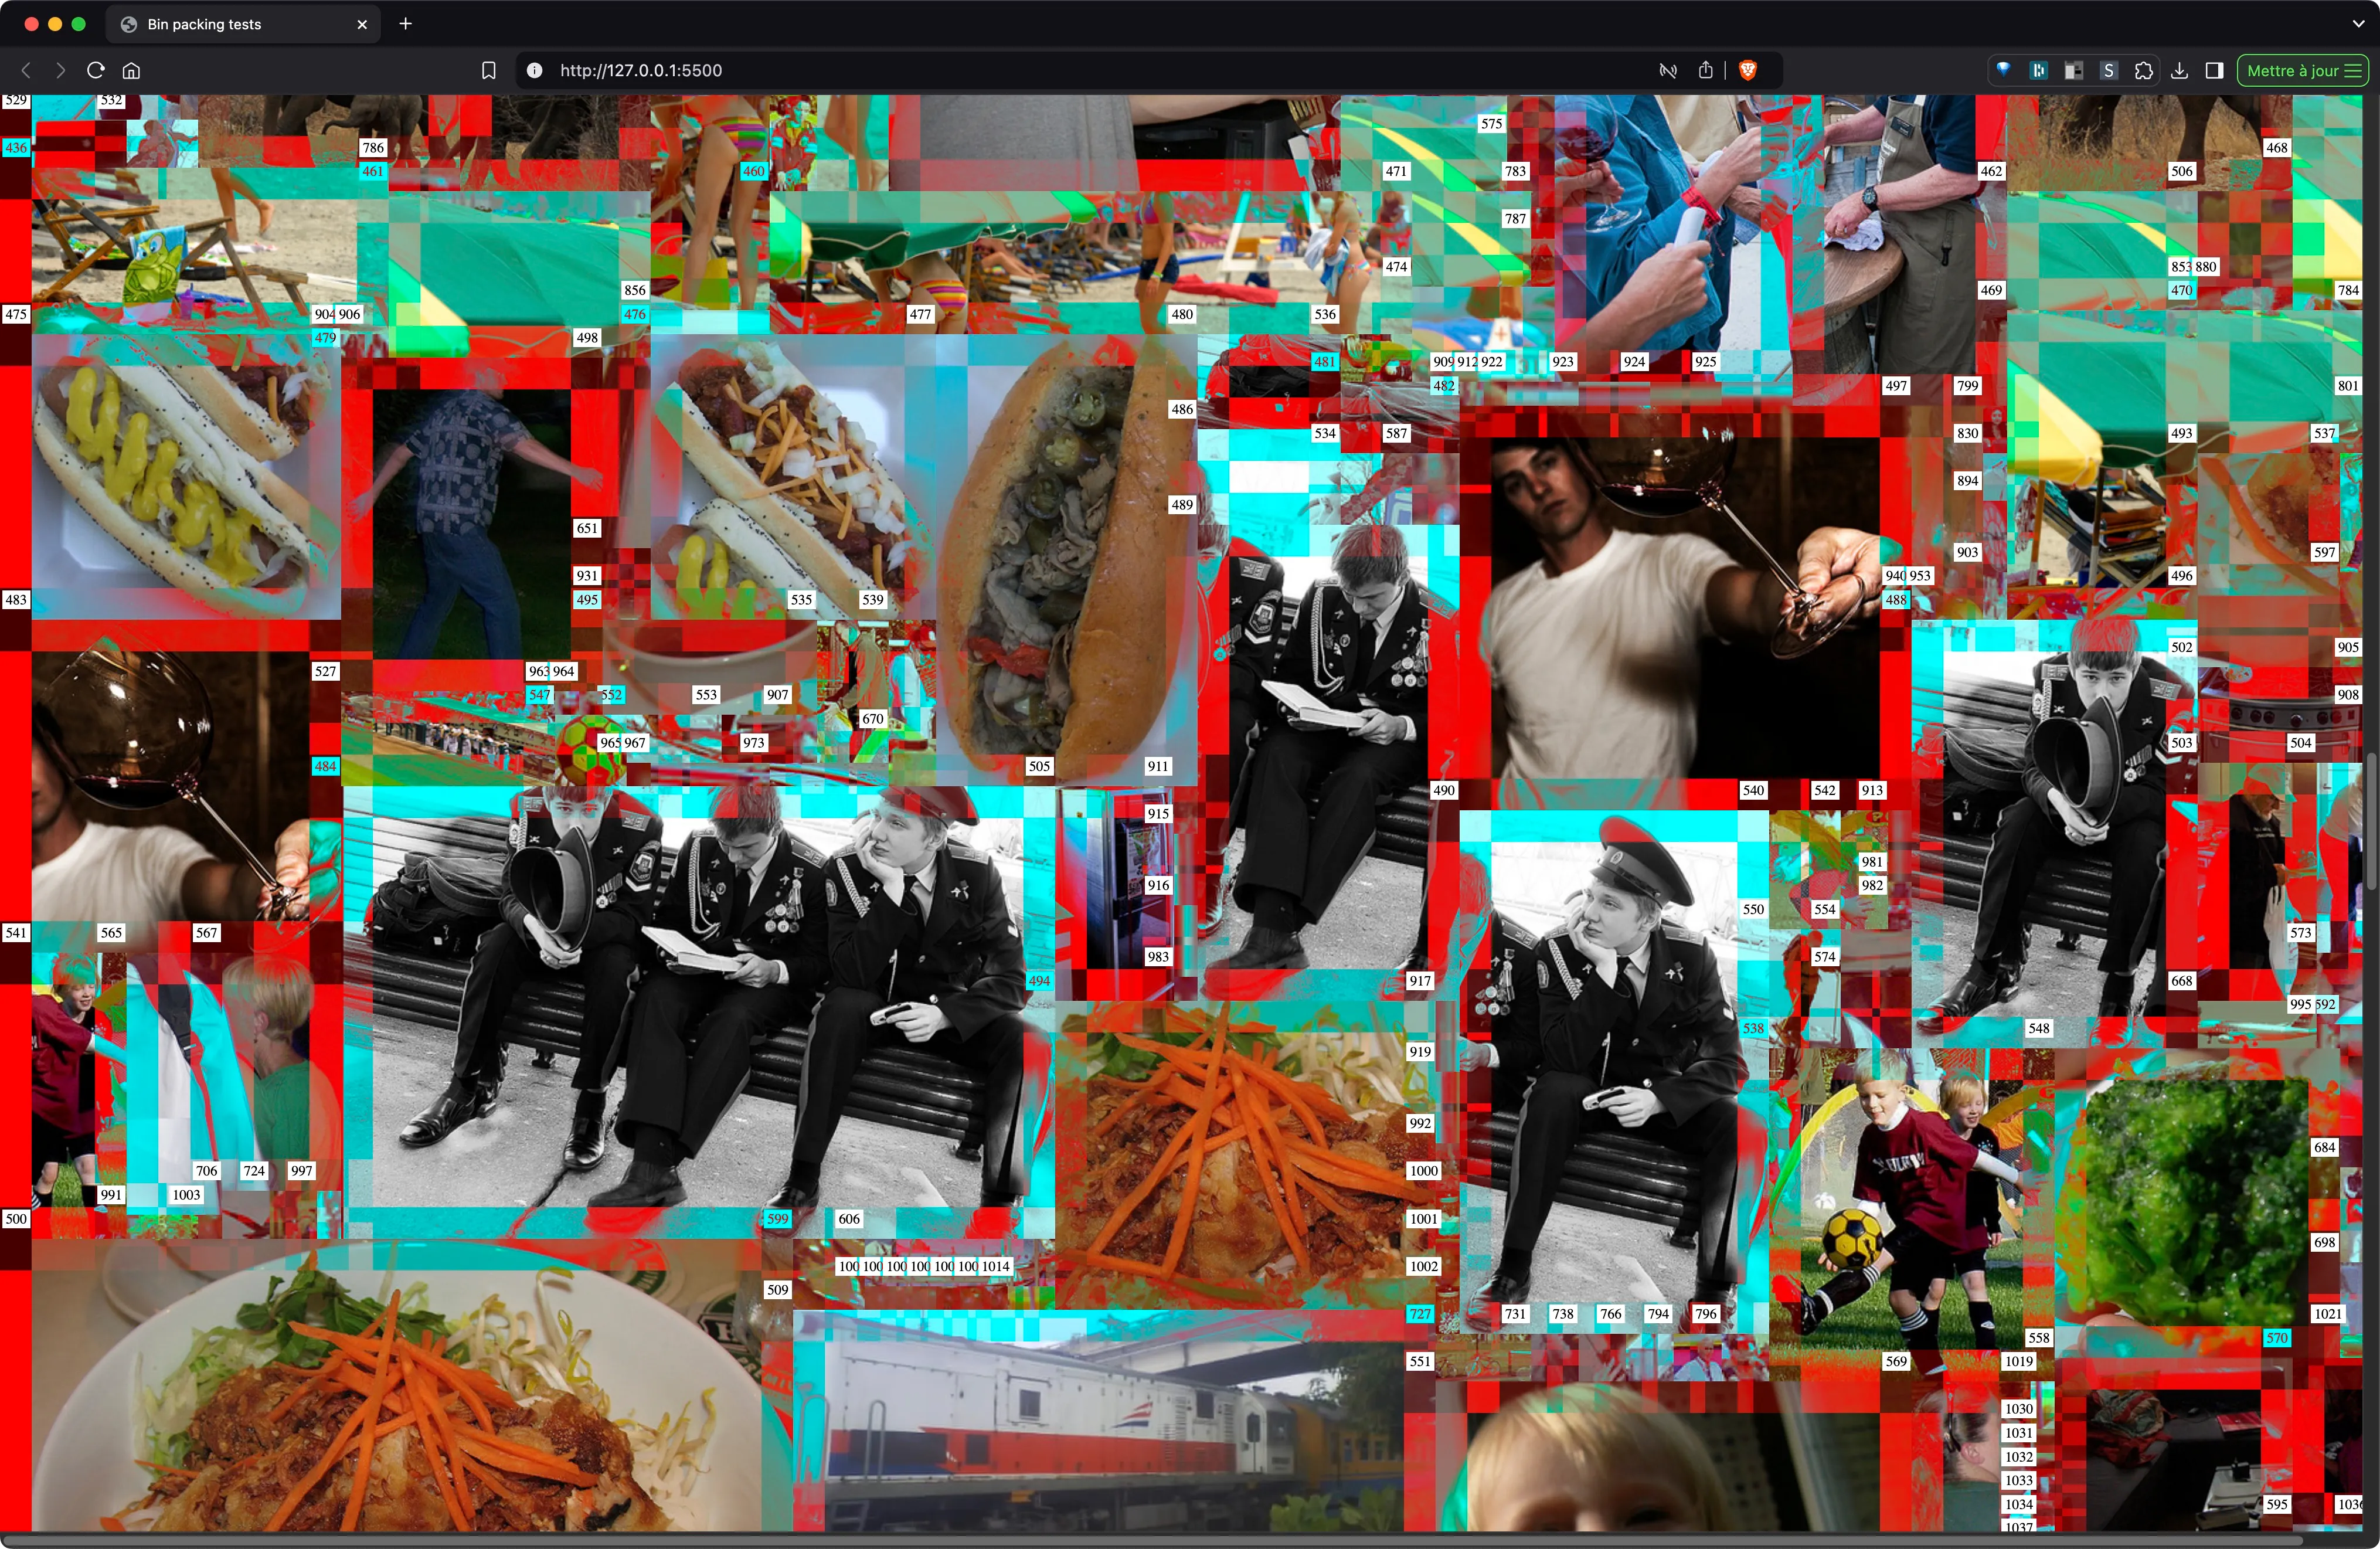Screen dimensions: 2380x1549
Task: Click the reload page button
Action: 96,70
